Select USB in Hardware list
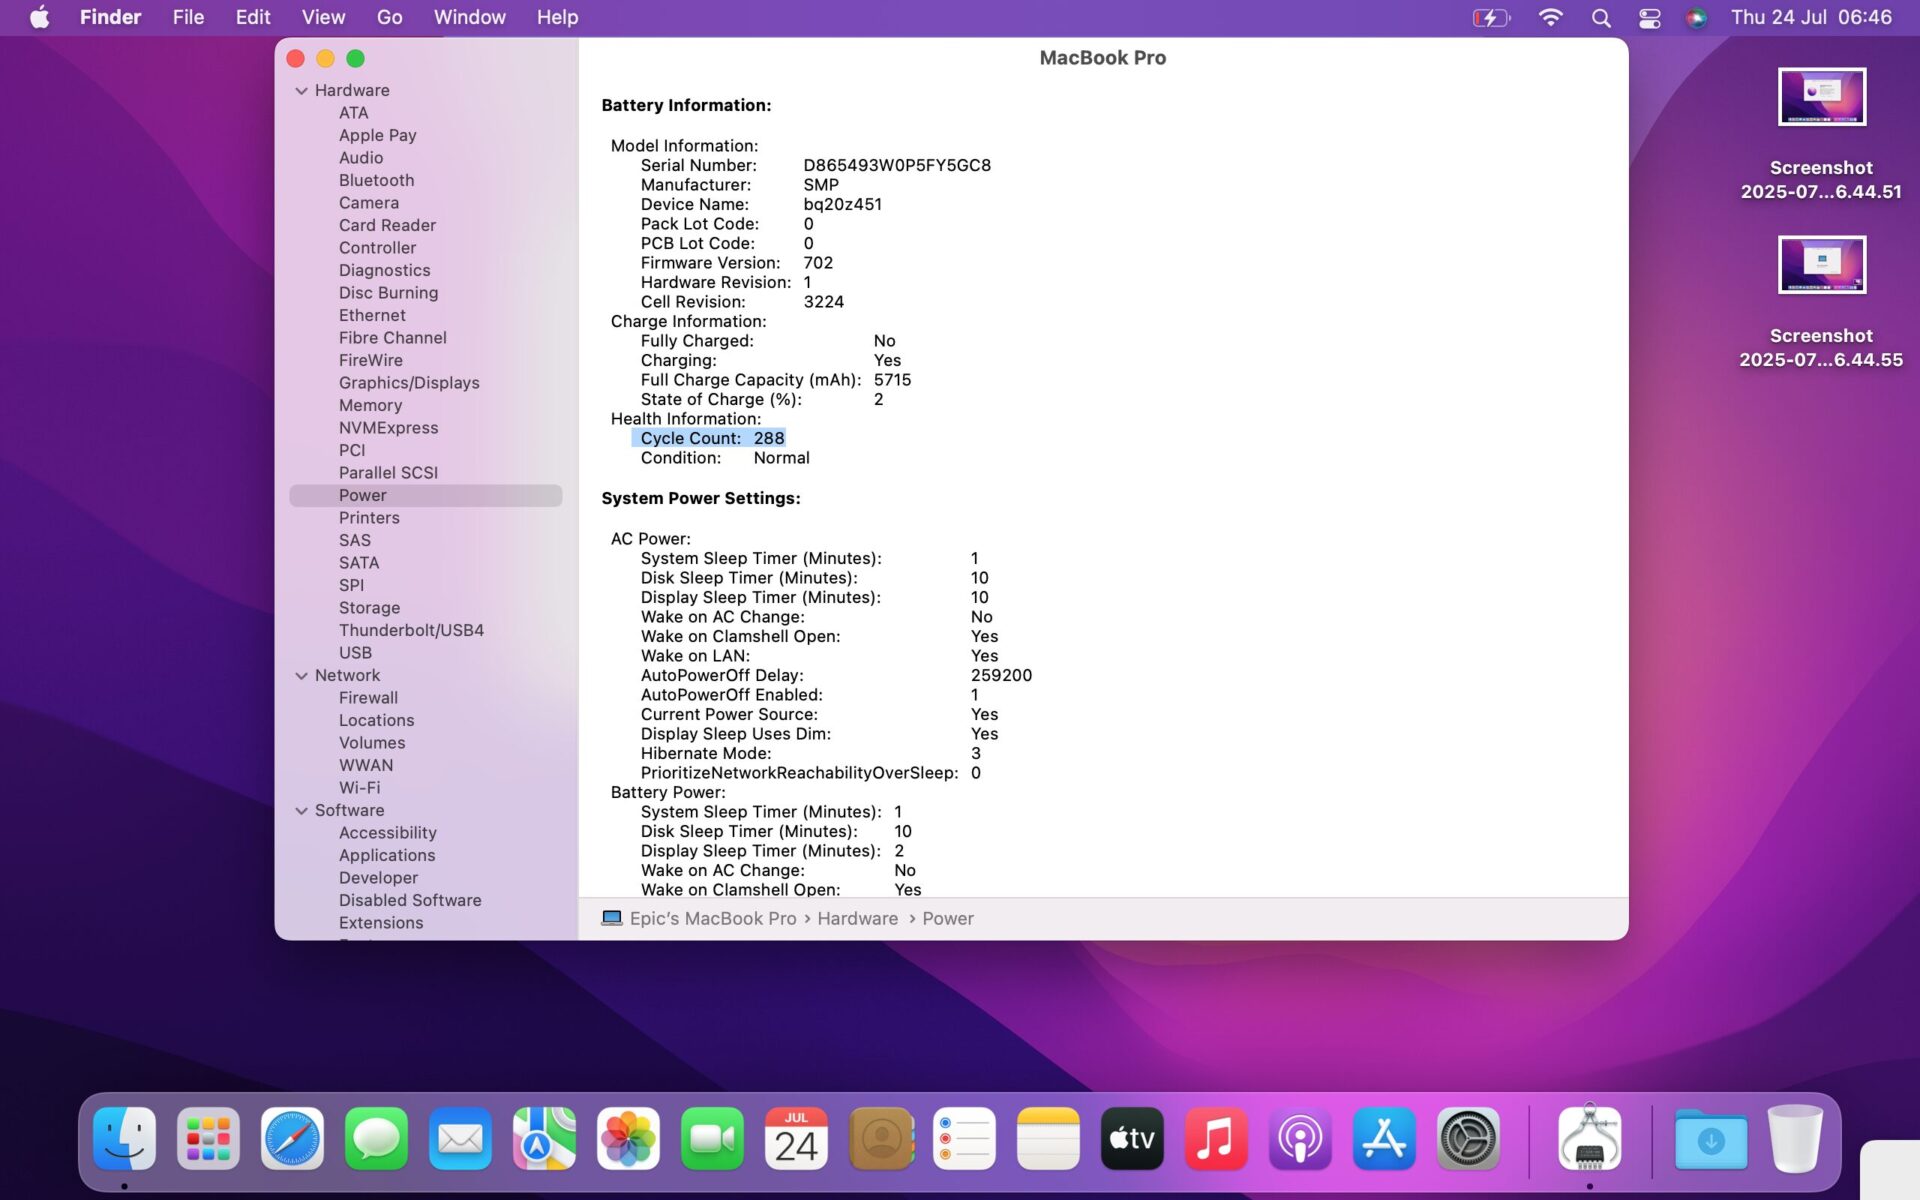1920x1200 pixels. click(355, 653)
